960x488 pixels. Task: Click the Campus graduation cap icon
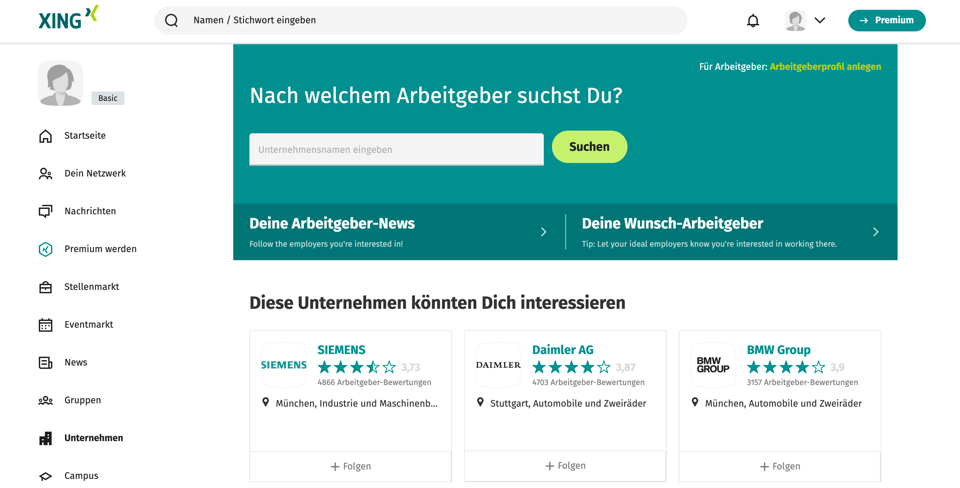coord(45,476)
